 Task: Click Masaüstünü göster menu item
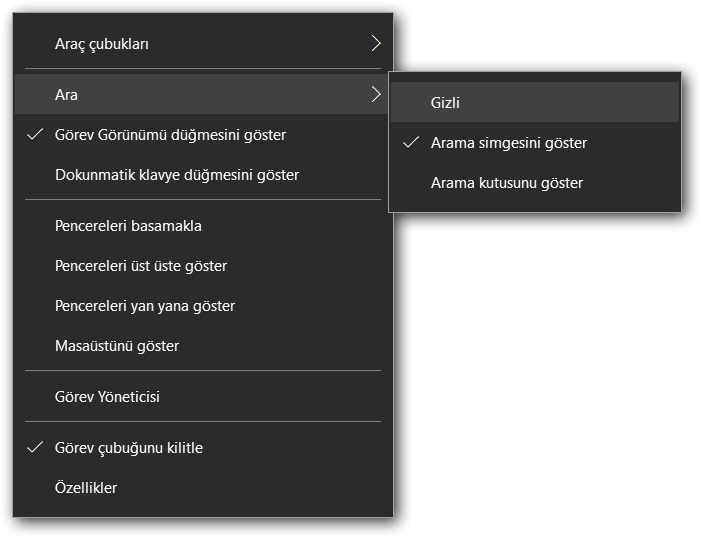pos(116,346)
